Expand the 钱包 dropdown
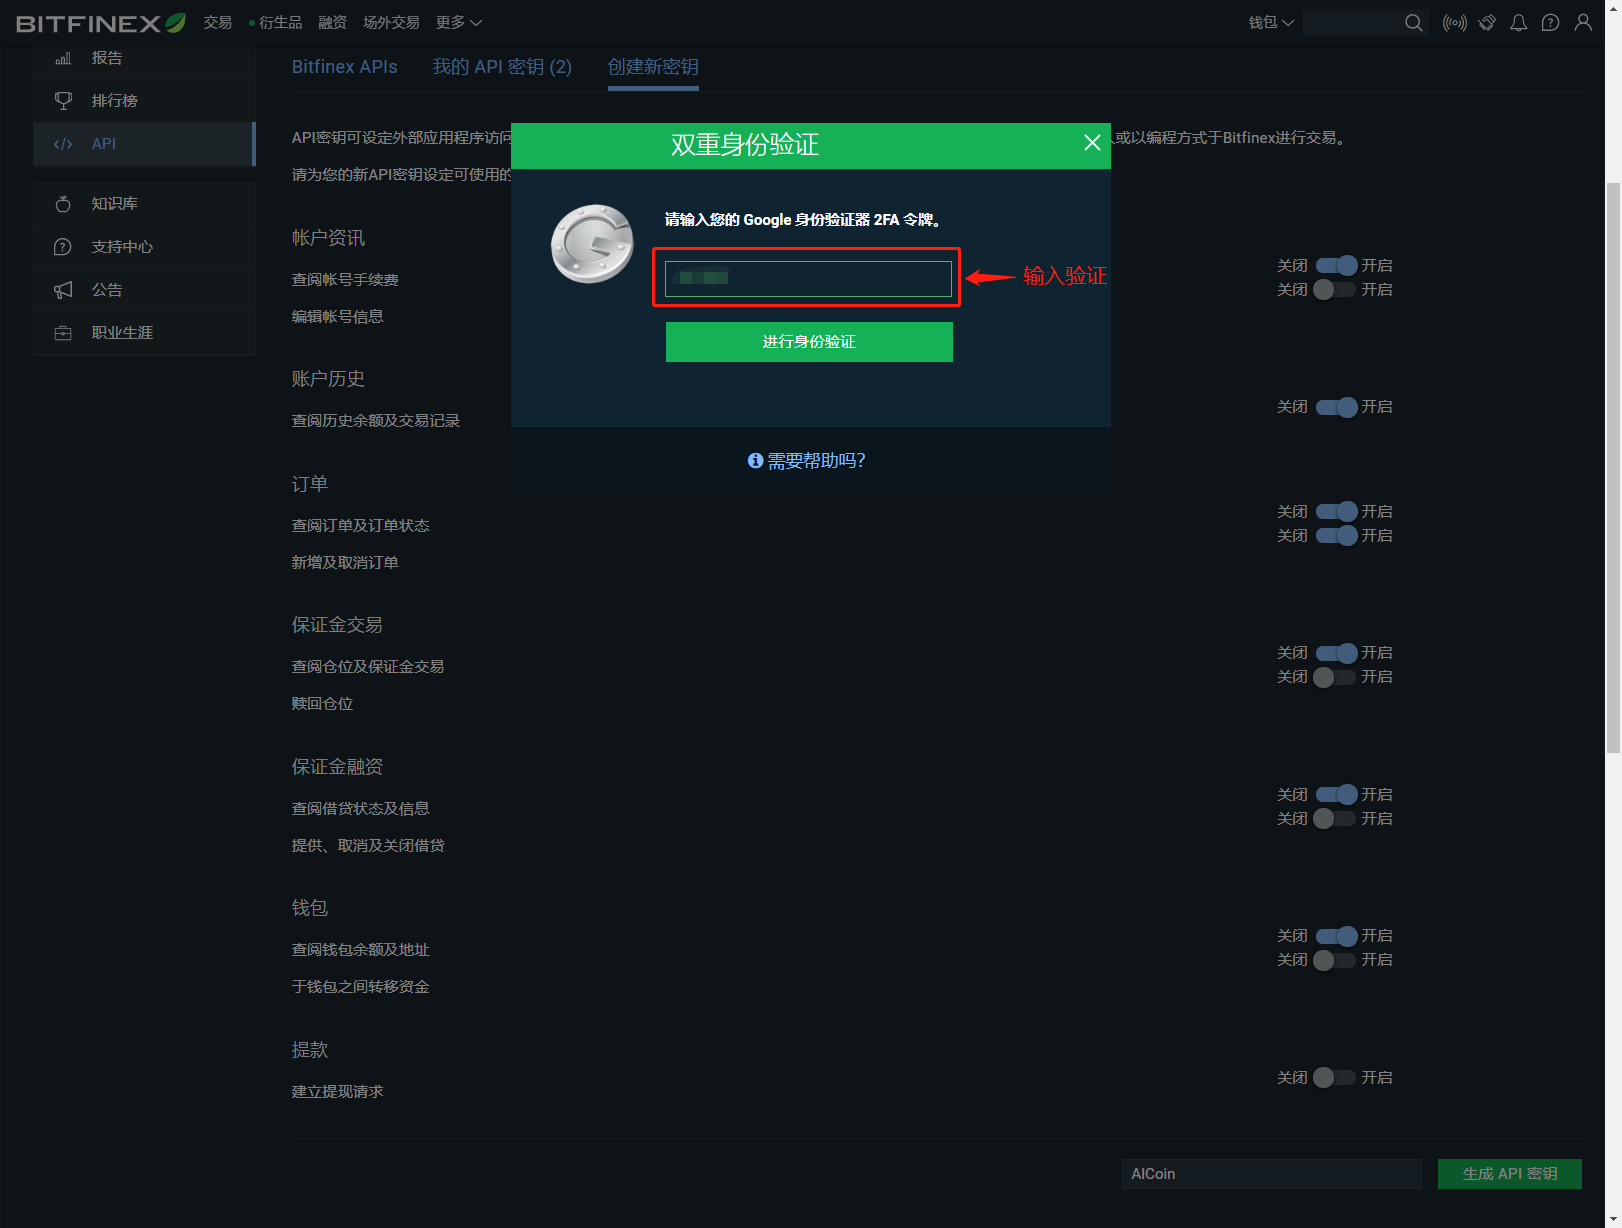 point(1271,23)
